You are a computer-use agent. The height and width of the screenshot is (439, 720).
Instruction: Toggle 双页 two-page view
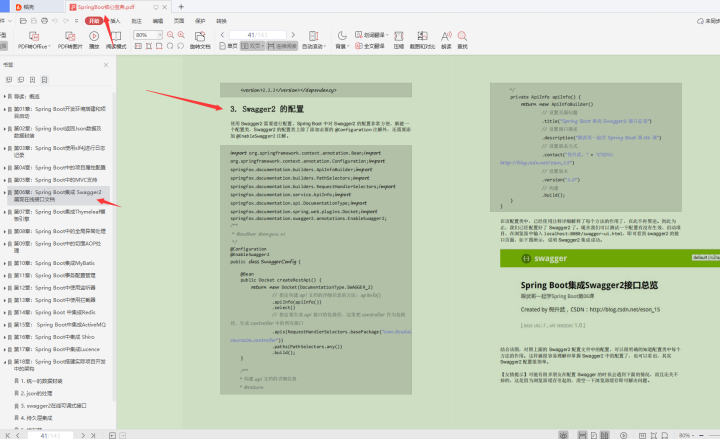253,46
